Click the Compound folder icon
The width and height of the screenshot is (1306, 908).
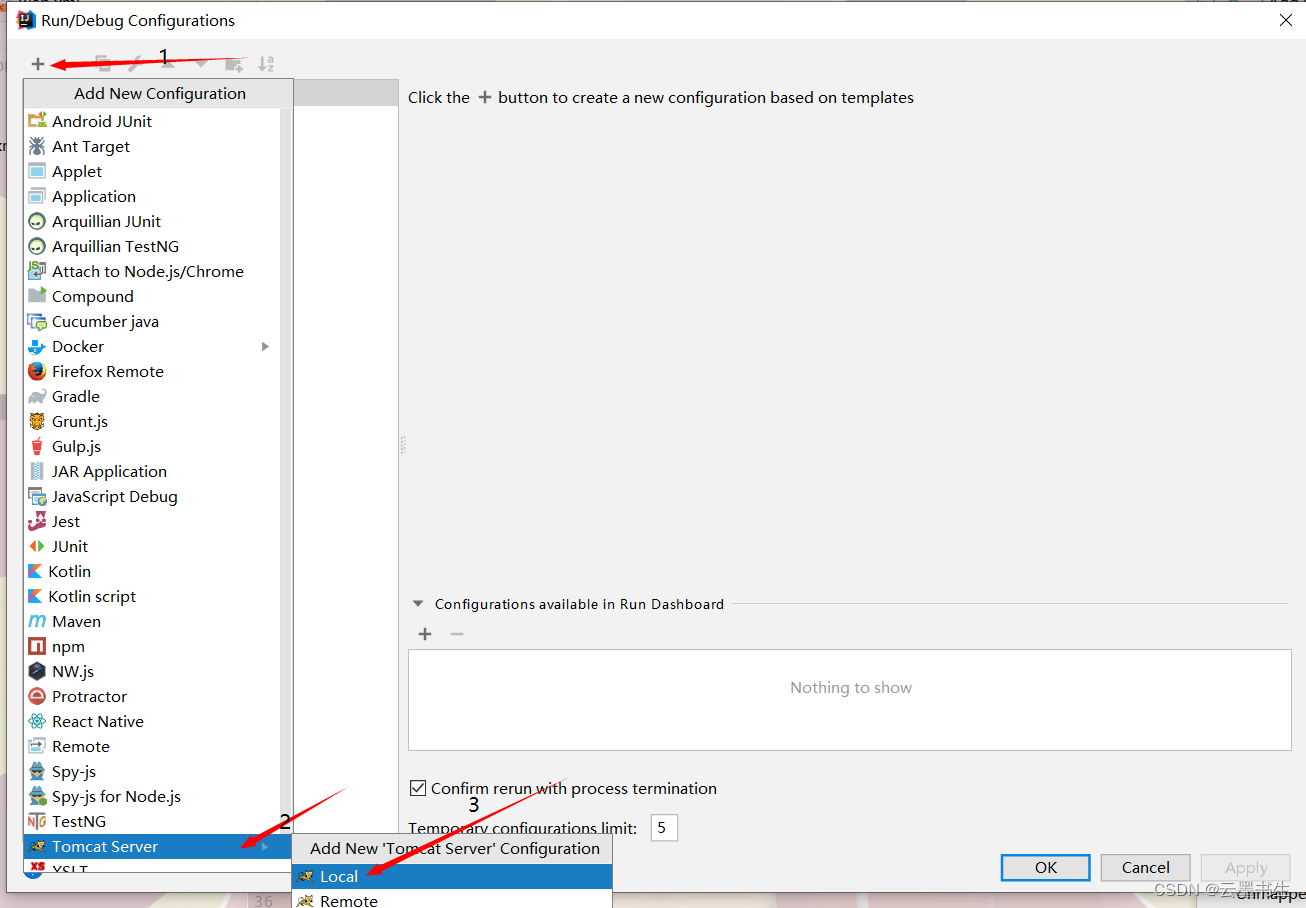tap(37, 296)
